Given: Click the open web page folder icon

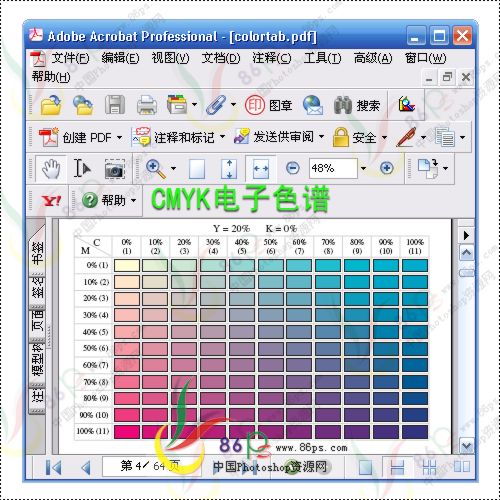Looking at the screenshot, I should pyautogui.click(x=83, y=105).
